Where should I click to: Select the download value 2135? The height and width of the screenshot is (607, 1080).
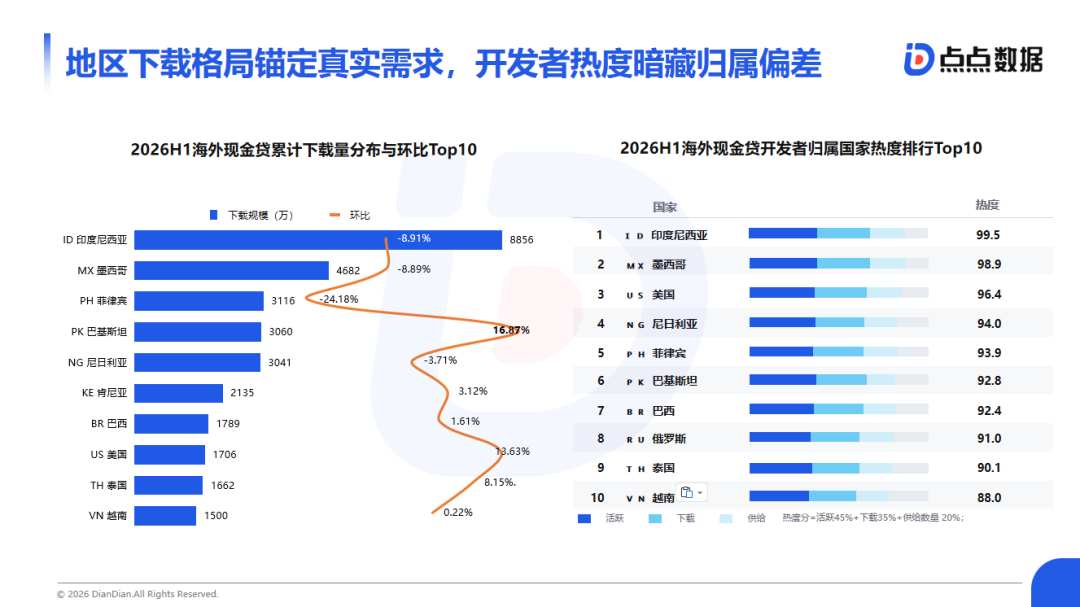pos(242,393)
